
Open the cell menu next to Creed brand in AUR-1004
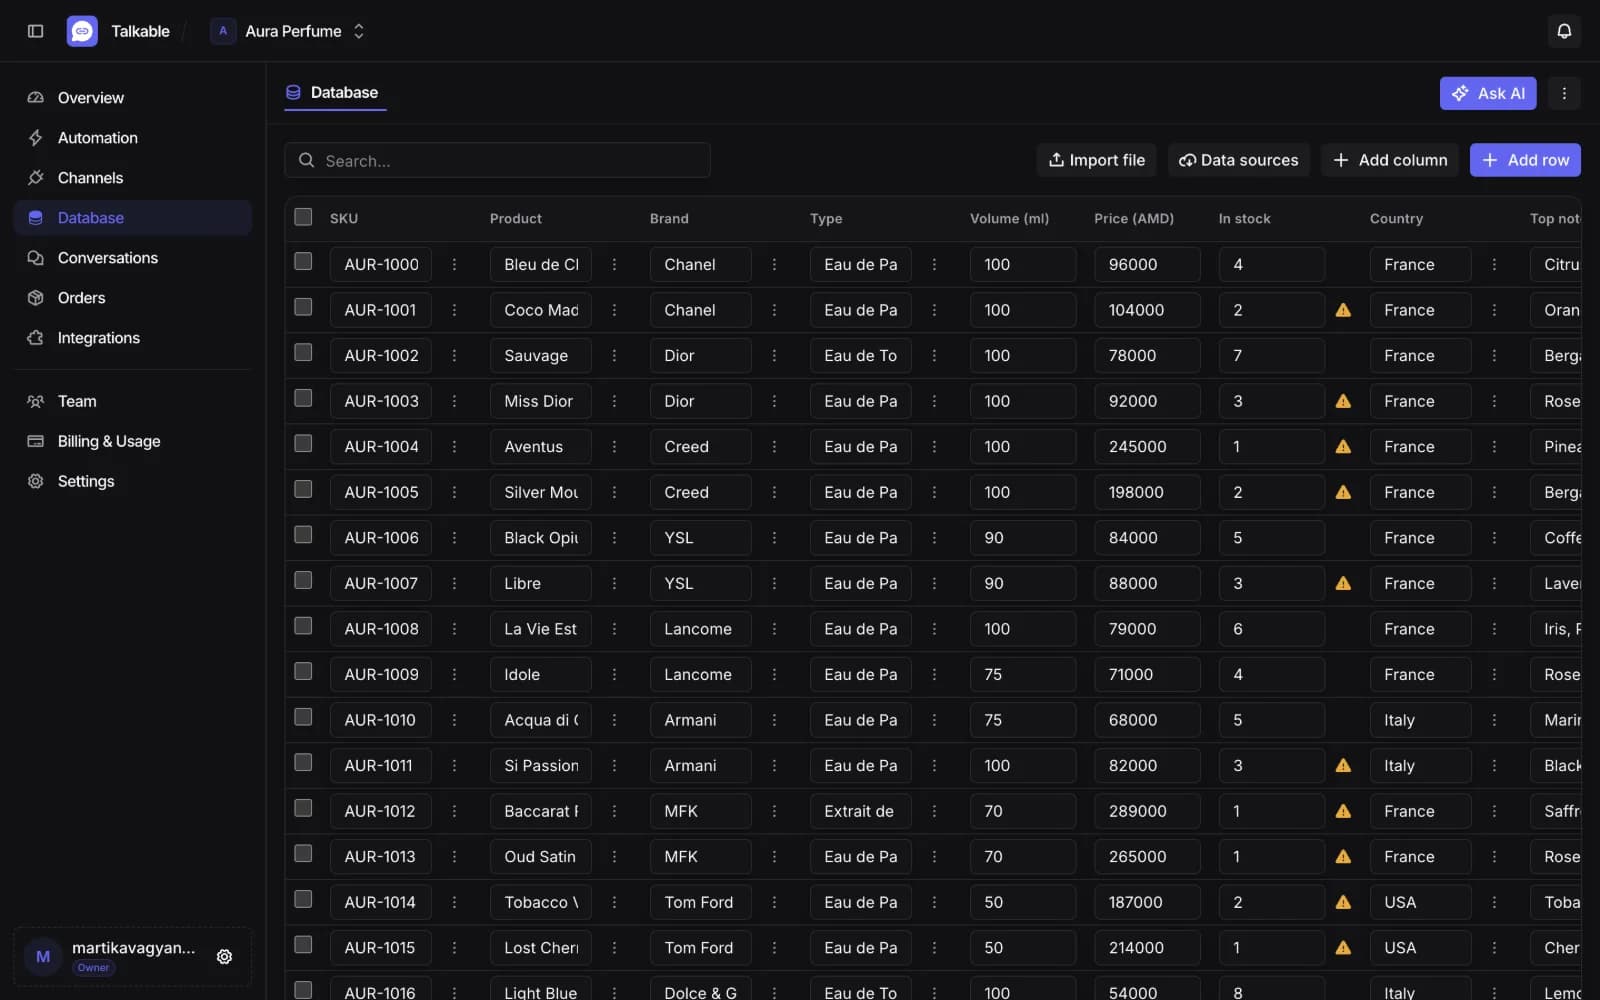[x=774, y=447]
